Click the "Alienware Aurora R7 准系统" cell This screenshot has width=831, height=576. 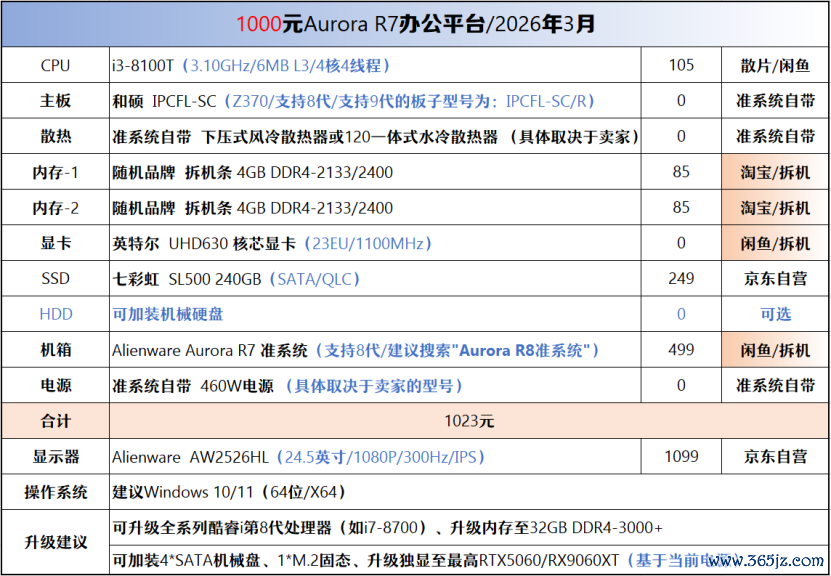click(x=375, y=349)
